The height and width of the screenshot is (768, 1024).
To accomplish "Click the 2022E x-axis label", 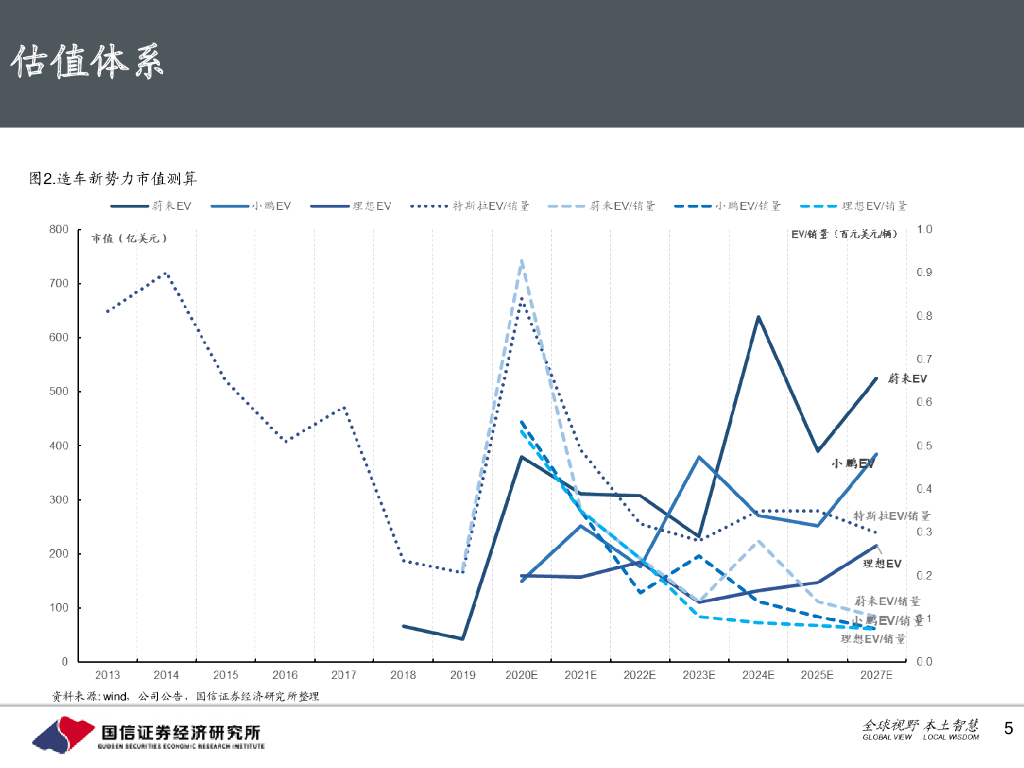I will tap(639, 675).
